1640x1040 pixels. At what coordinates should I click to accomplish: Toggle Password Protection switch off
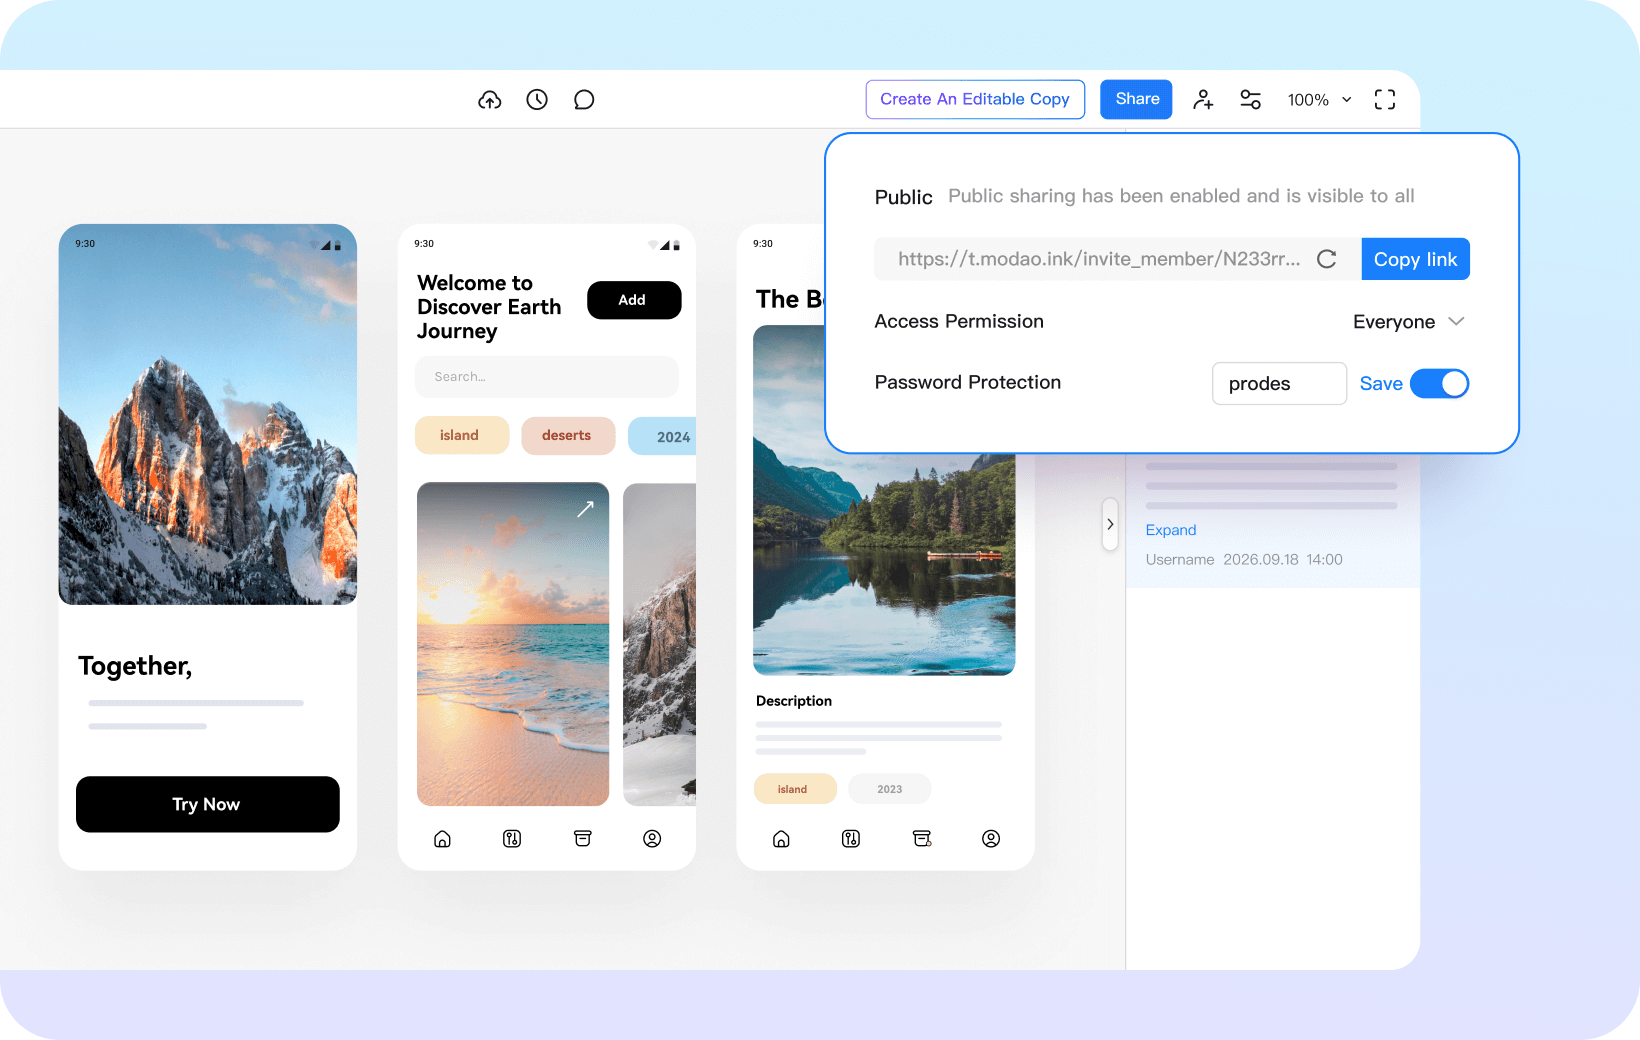(x=1439, y=384)
